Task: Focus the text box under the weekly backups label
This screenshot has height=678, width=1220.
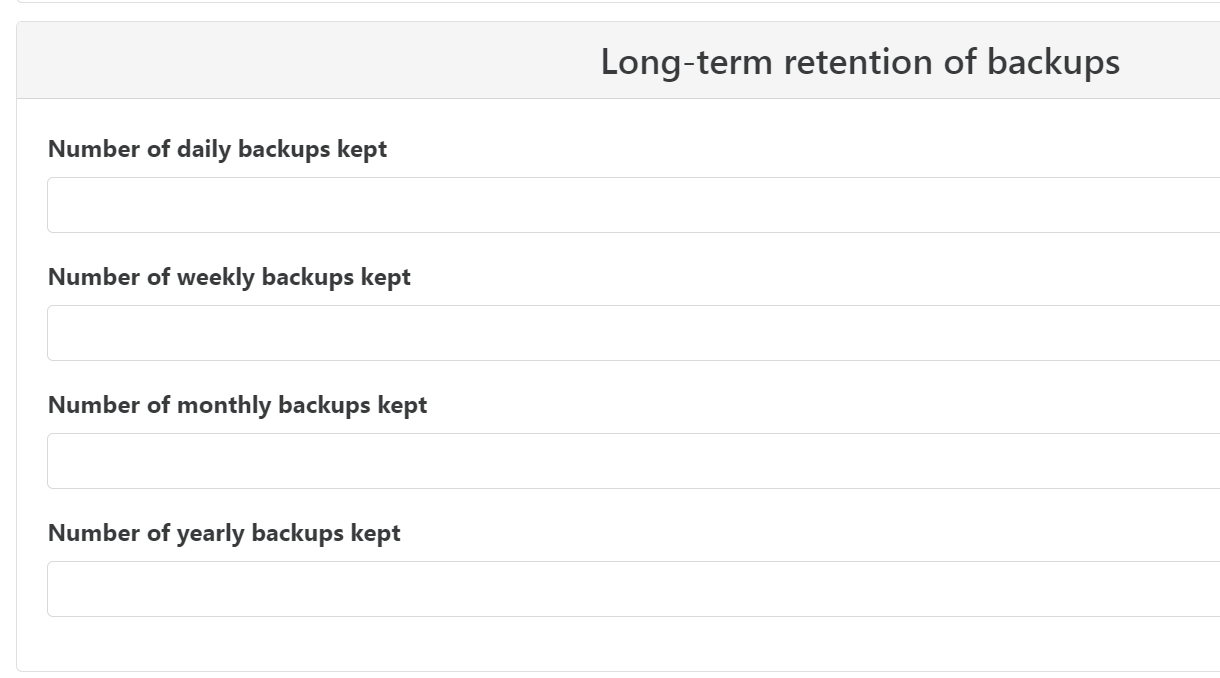Action: click(632, 333)
